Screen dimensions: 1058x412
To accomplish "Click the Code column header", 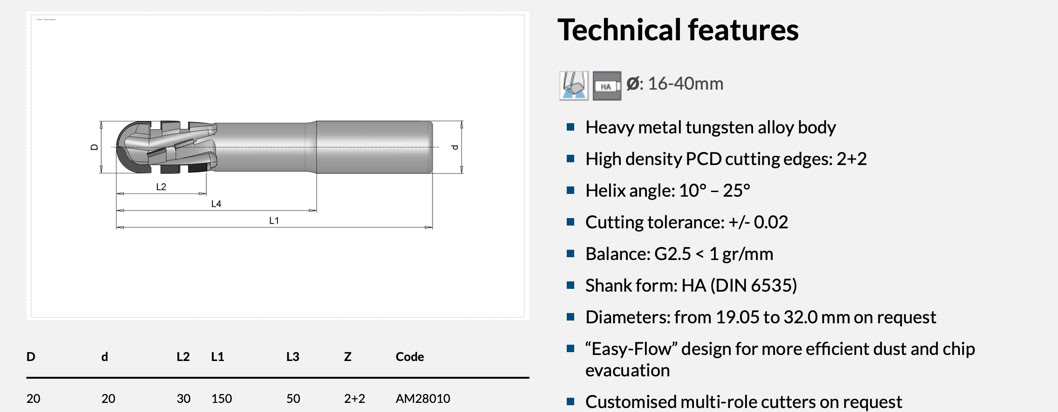I will tap(410, 356).
